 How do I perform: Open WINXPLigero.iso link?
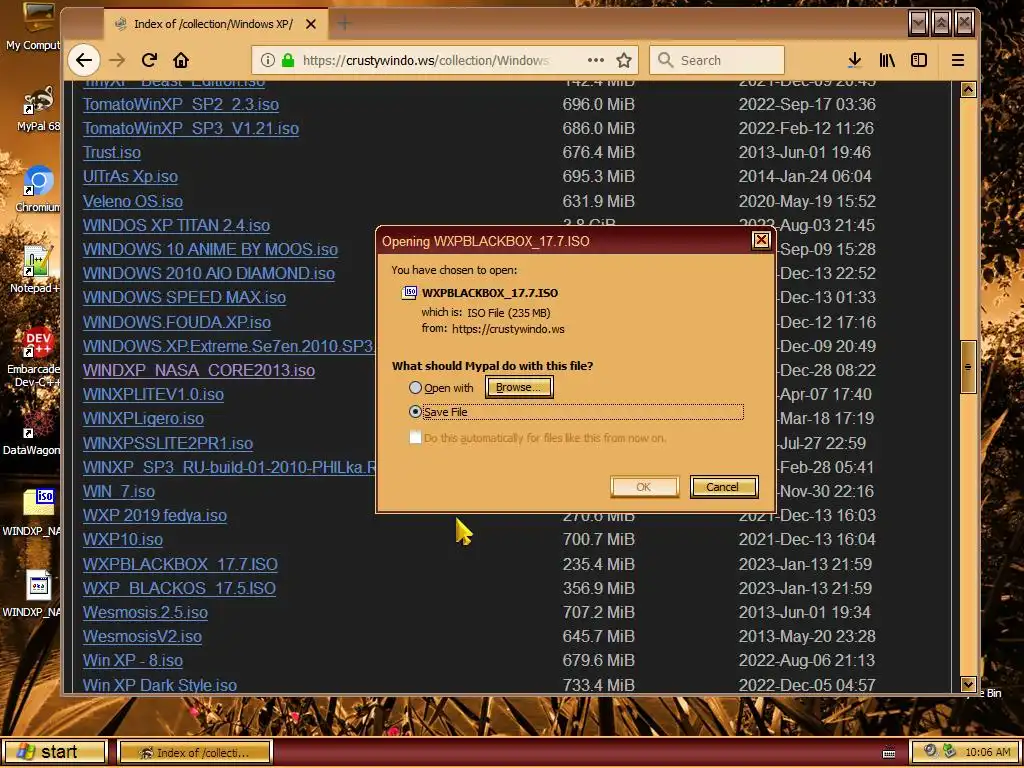[144, 419]
